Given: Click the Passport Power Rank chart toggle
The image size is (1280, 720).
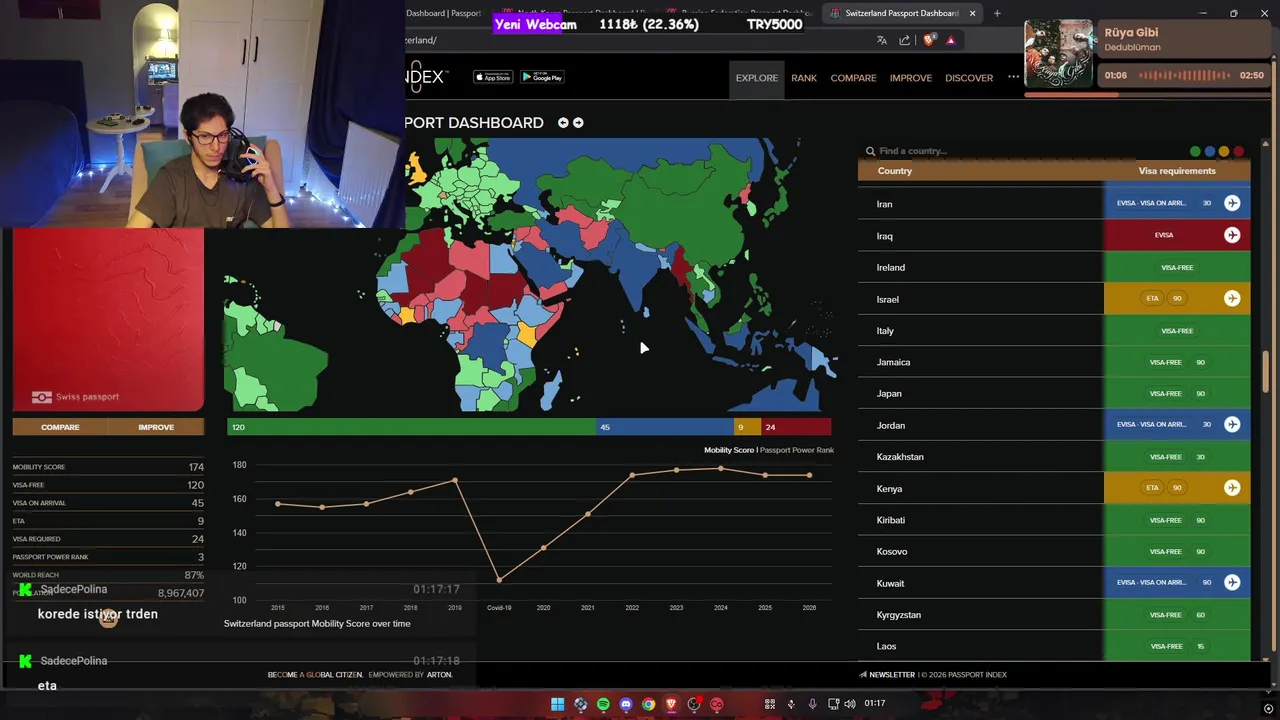Looking at the screenshot, I should point(797,450).
